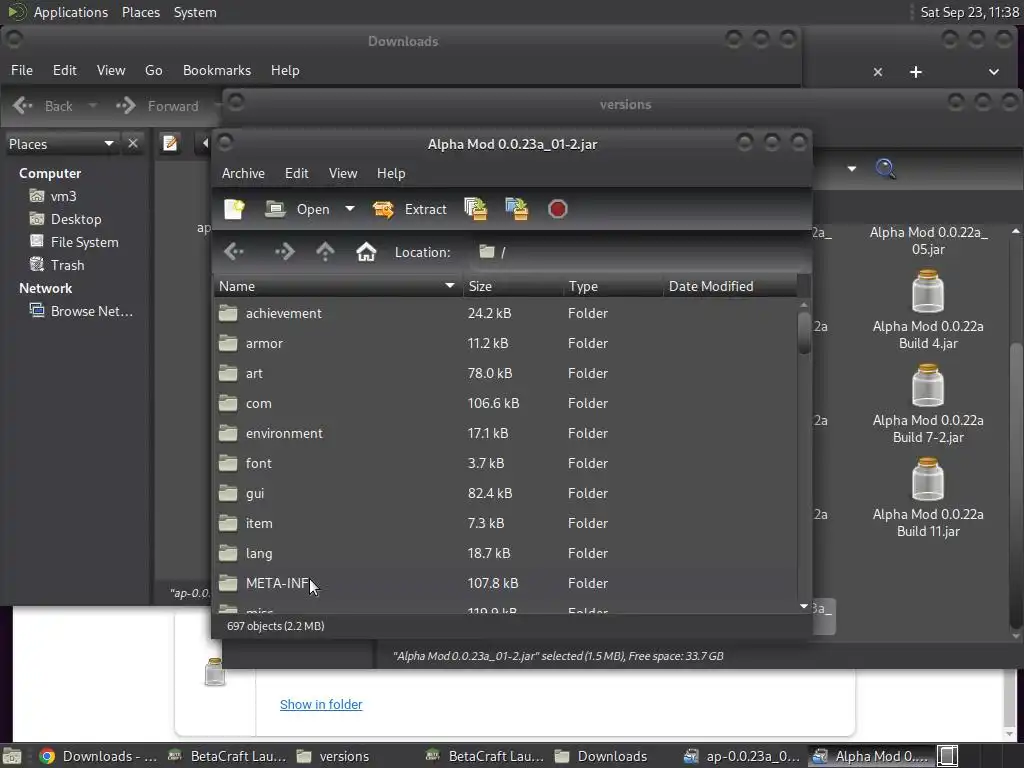Open Desktop in Places sidebar
The height and width of the screenshot is (768, 1024).
tap(65, 219)
